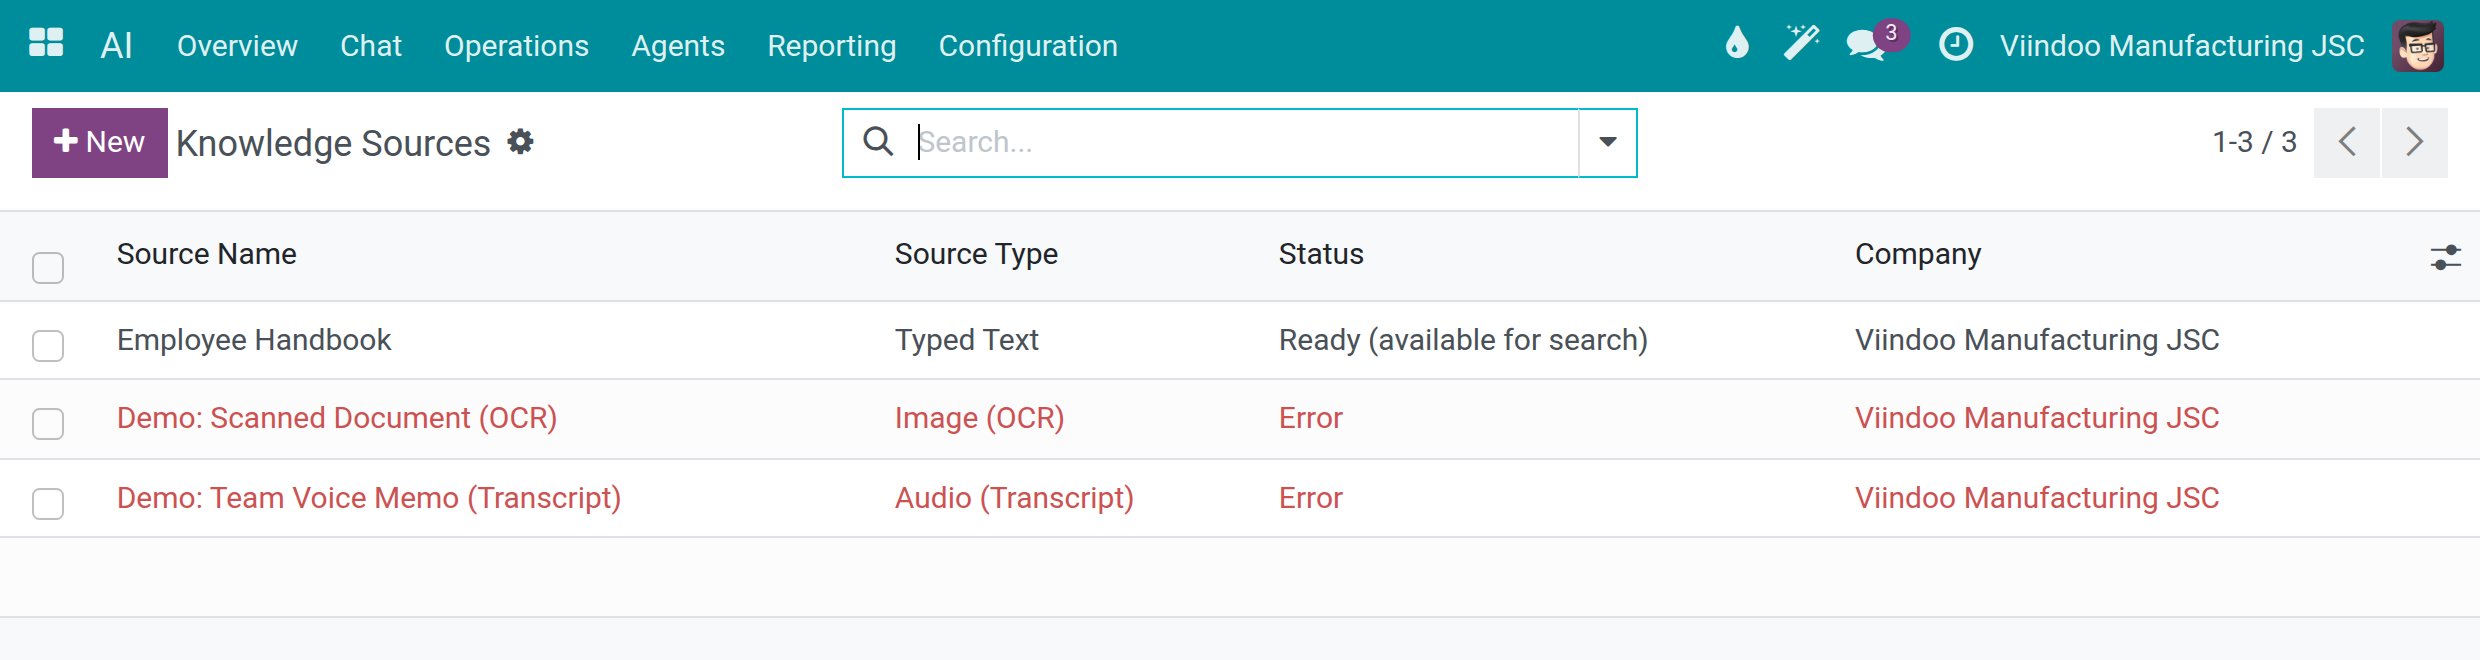The width and height of the screenshot is (2480, 660).
Task: Create a record with New button
Action: pos(100,143)
